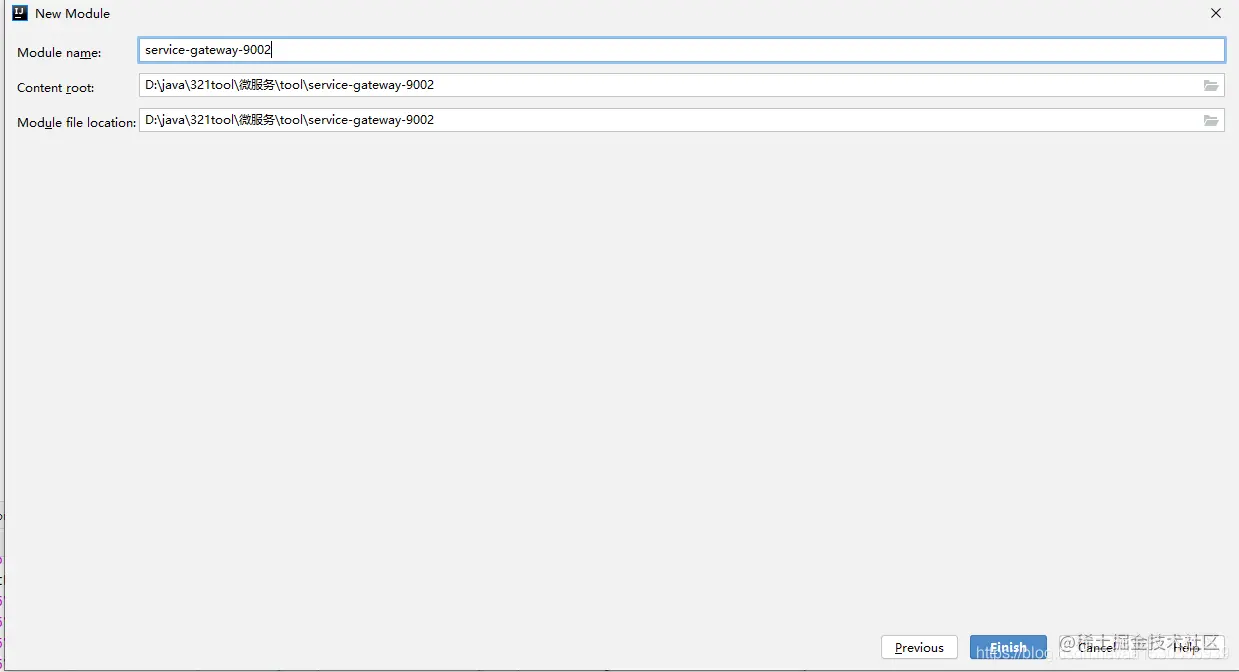Cancel the New Module dialog
The height and width of the screenshot is (672, 1239).
click(1097, 647)
